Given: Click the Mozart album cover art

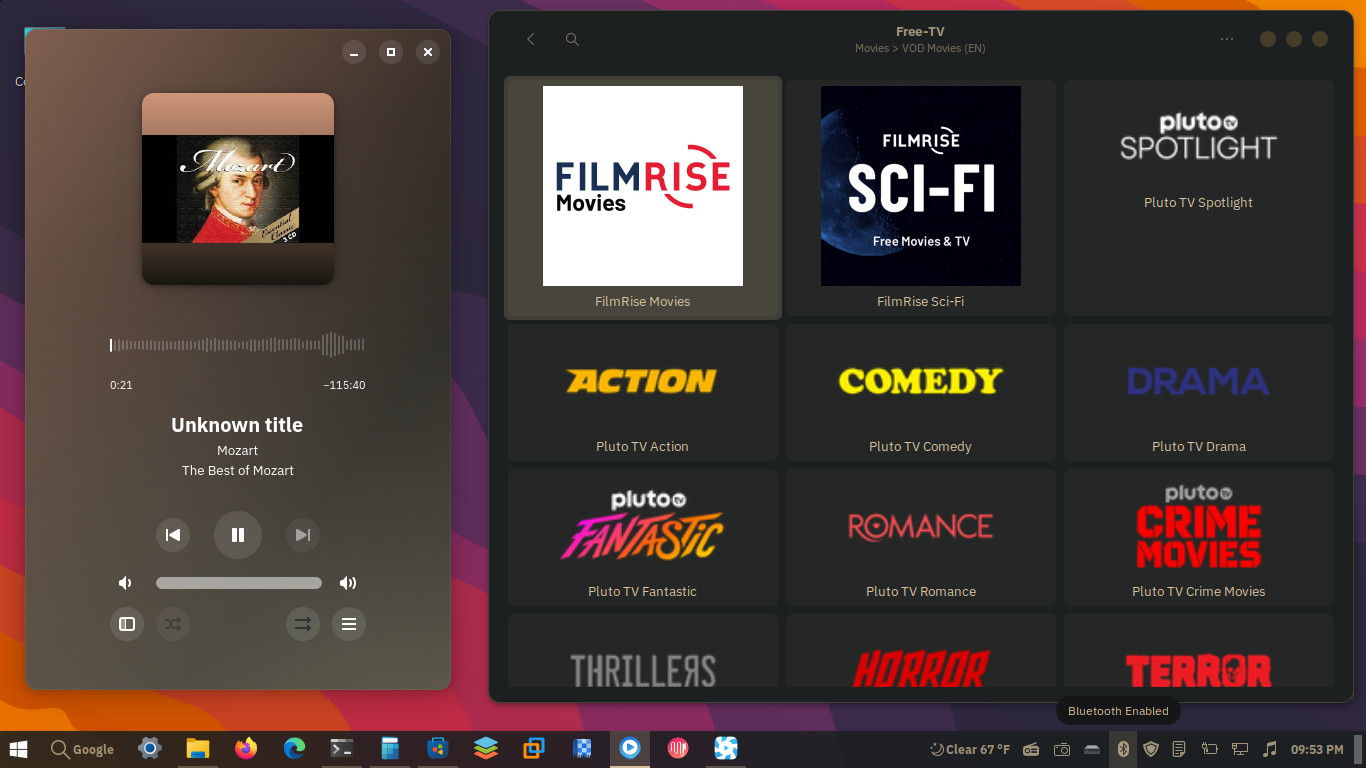Looking at the screenshot, I should click(238, 189).
